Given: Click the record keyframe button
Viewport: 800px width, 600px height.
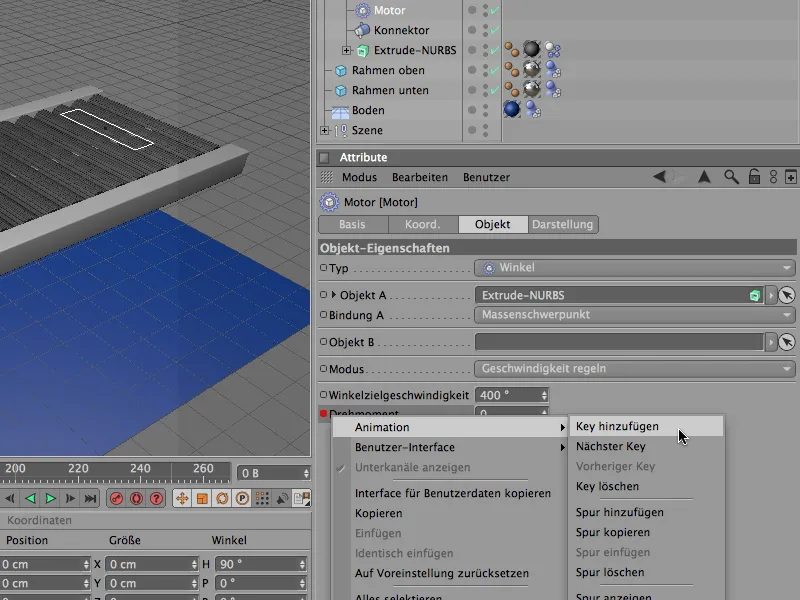Looking at the screenshot, I should point(116,498).
